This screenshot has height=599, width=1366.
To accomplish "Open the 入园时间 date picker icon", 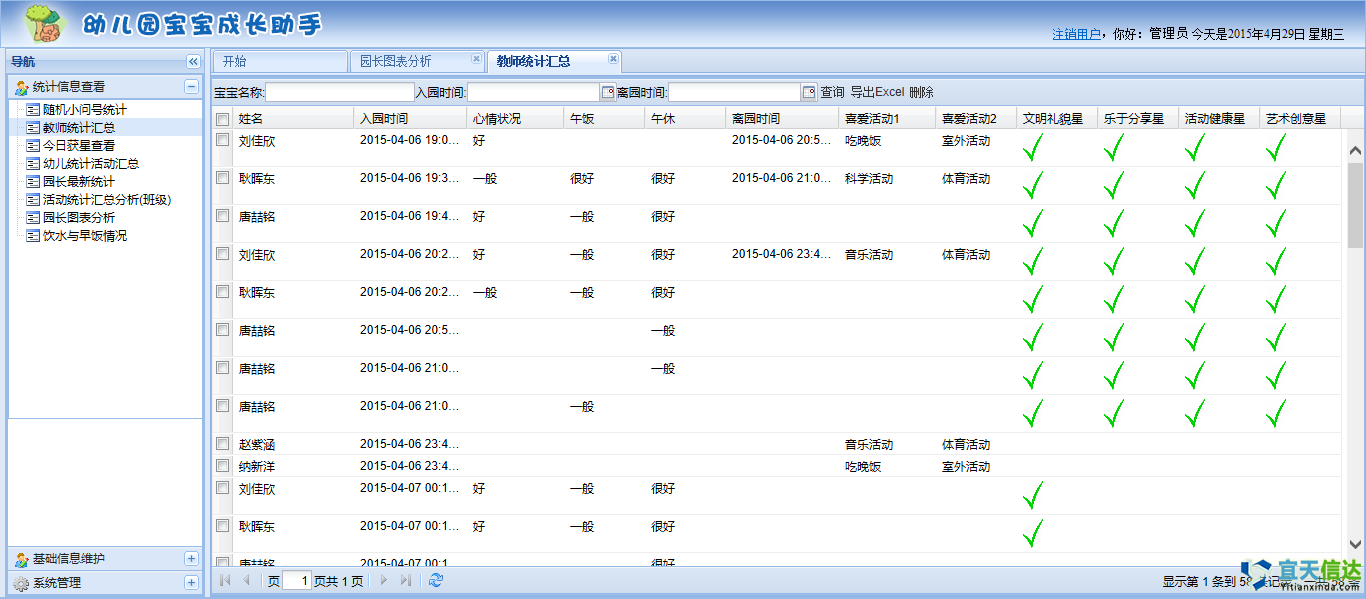I will click(x=609, y=90).
